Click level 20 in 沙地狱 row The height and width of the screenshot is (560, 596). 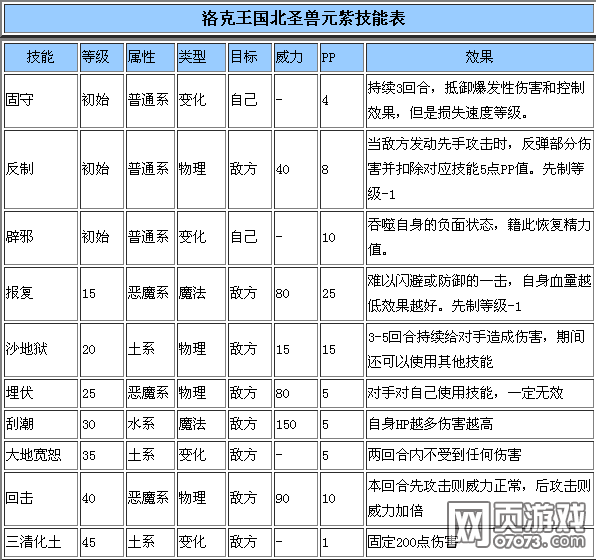pos(89,350)
